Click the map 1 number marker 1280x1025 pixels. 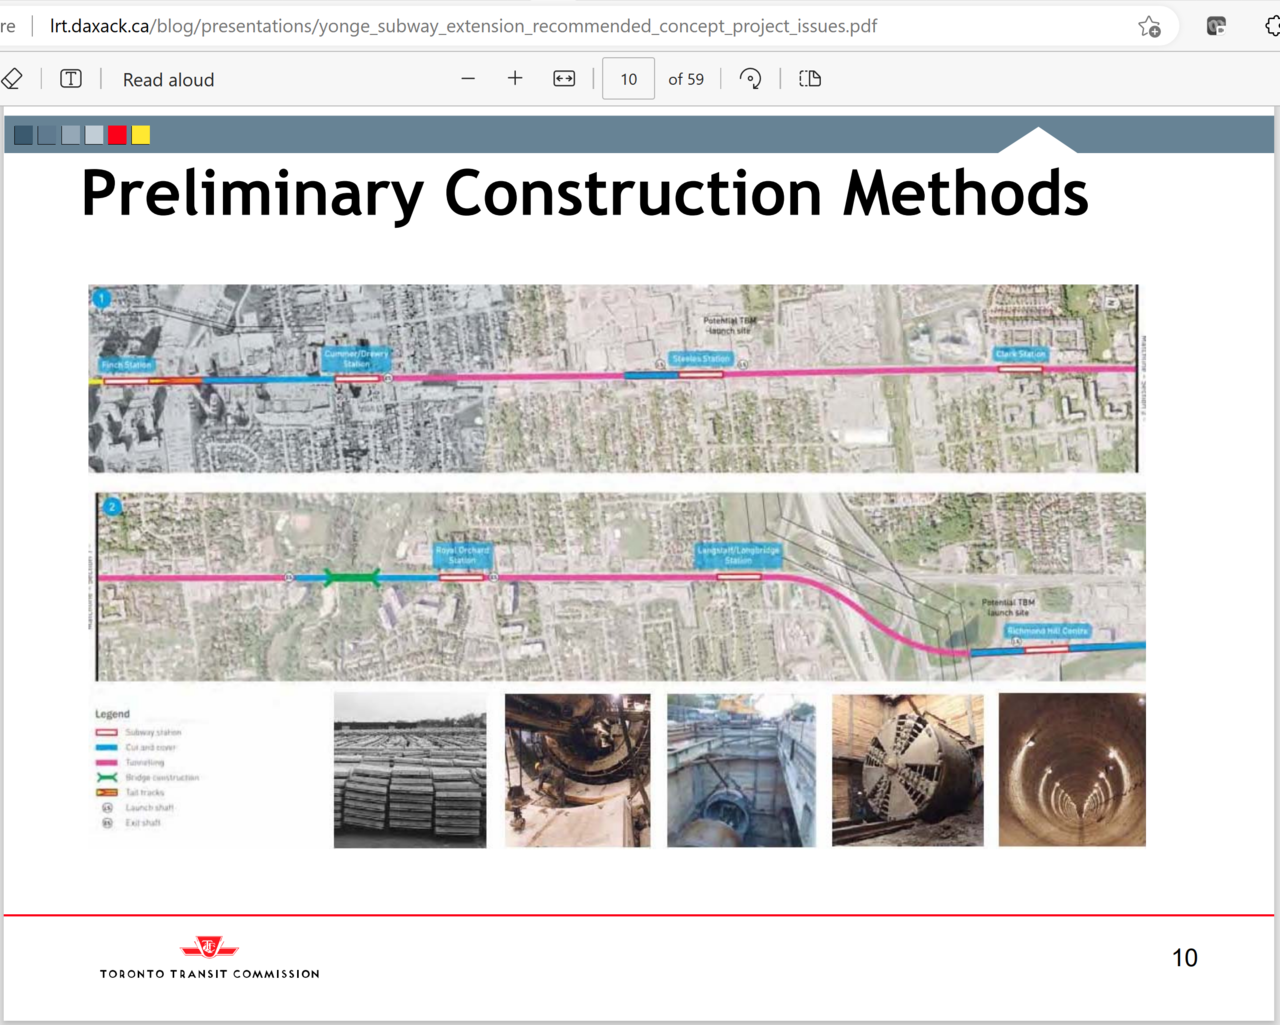tap(100, 298)
